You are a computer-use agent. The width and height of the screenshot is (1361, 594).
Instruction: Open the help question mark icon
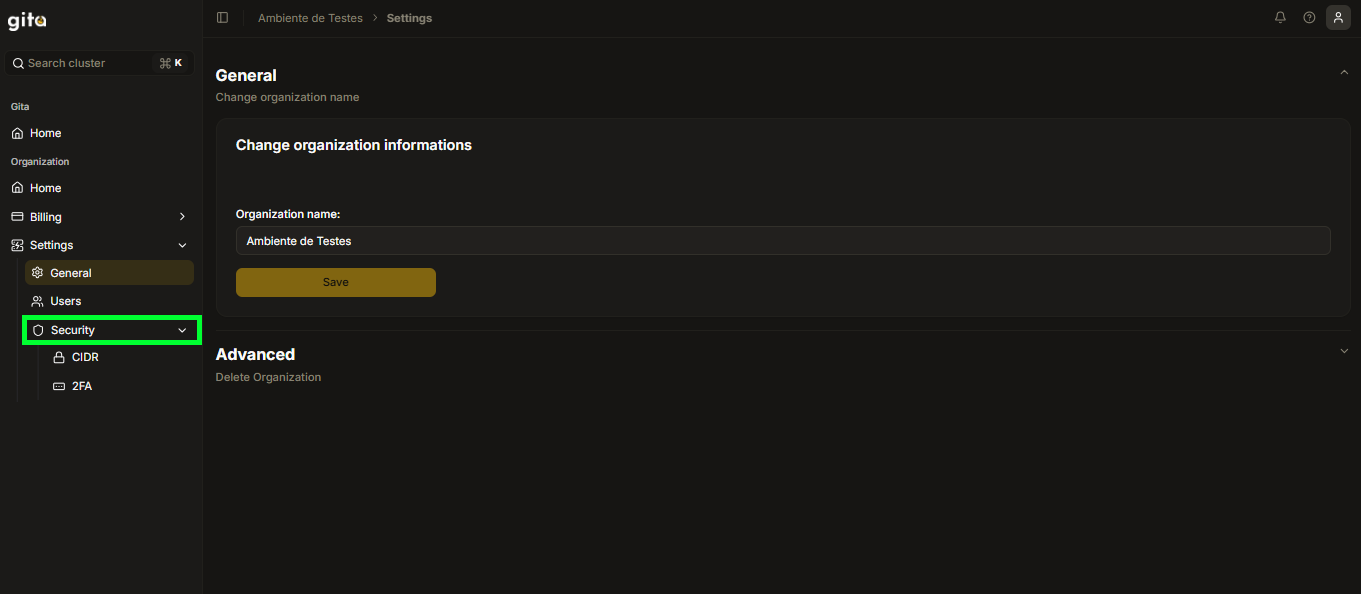(1309, 18)
